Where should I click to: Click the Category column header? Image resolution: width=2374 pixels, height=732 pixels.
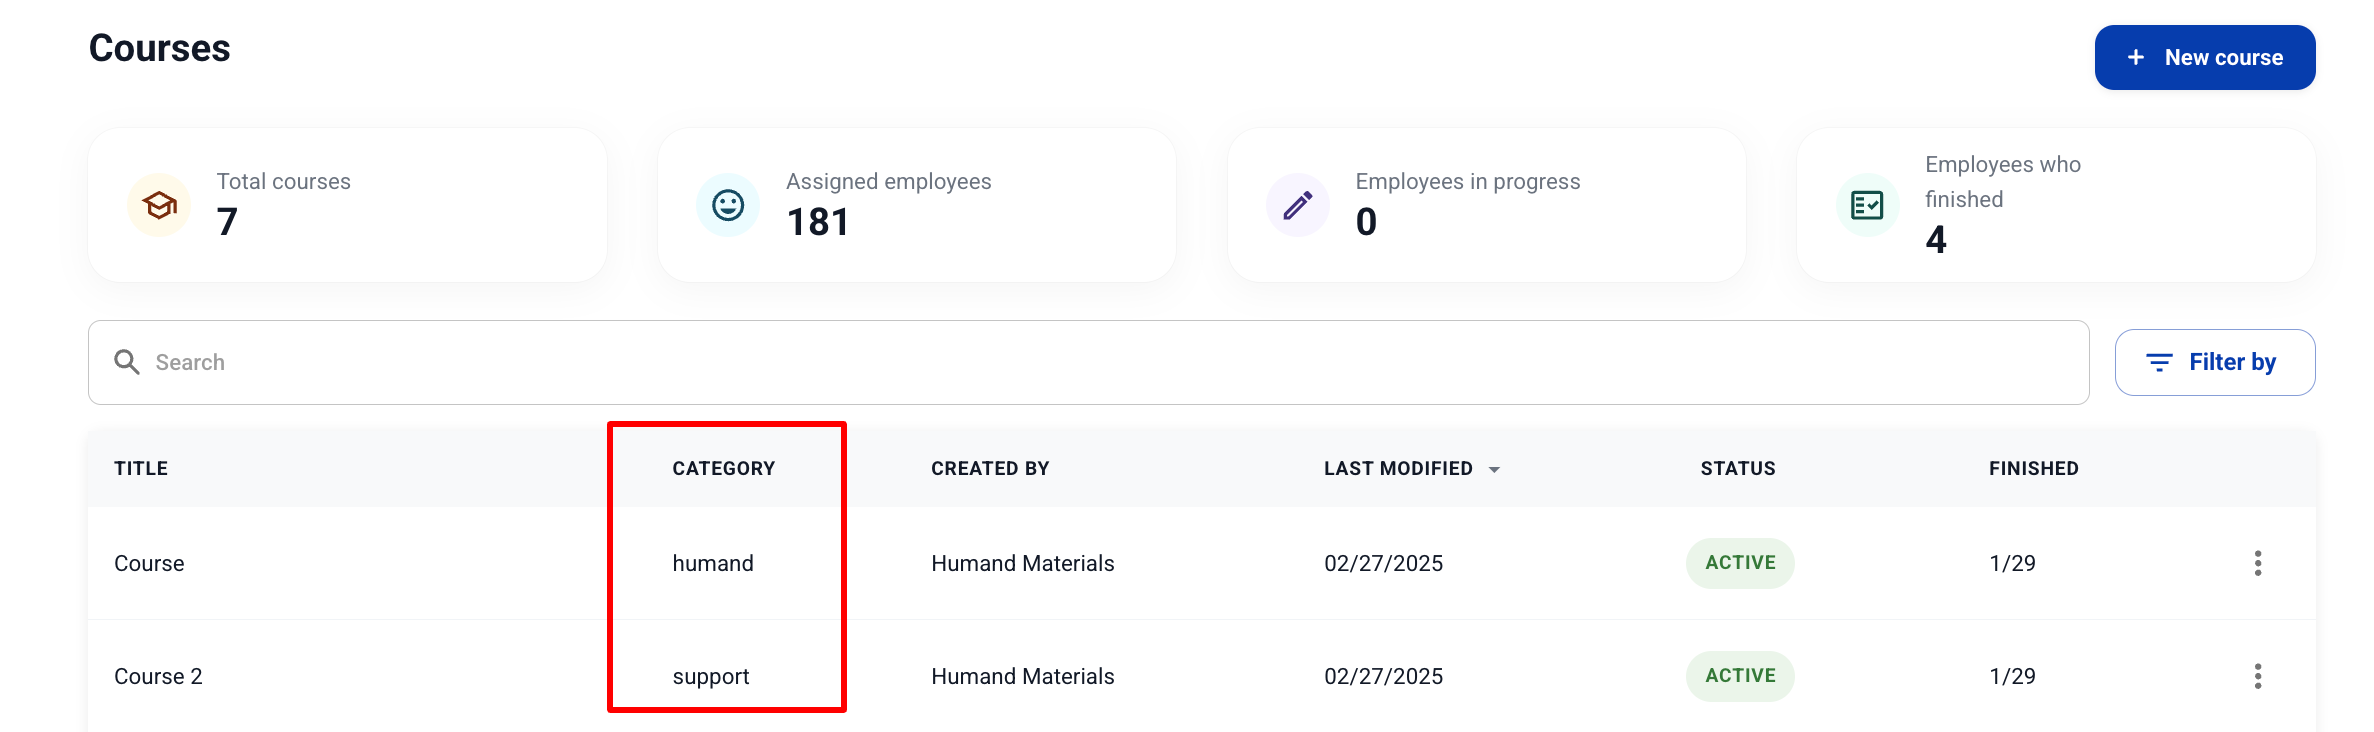pyautogui.click(x=723, y=468)
